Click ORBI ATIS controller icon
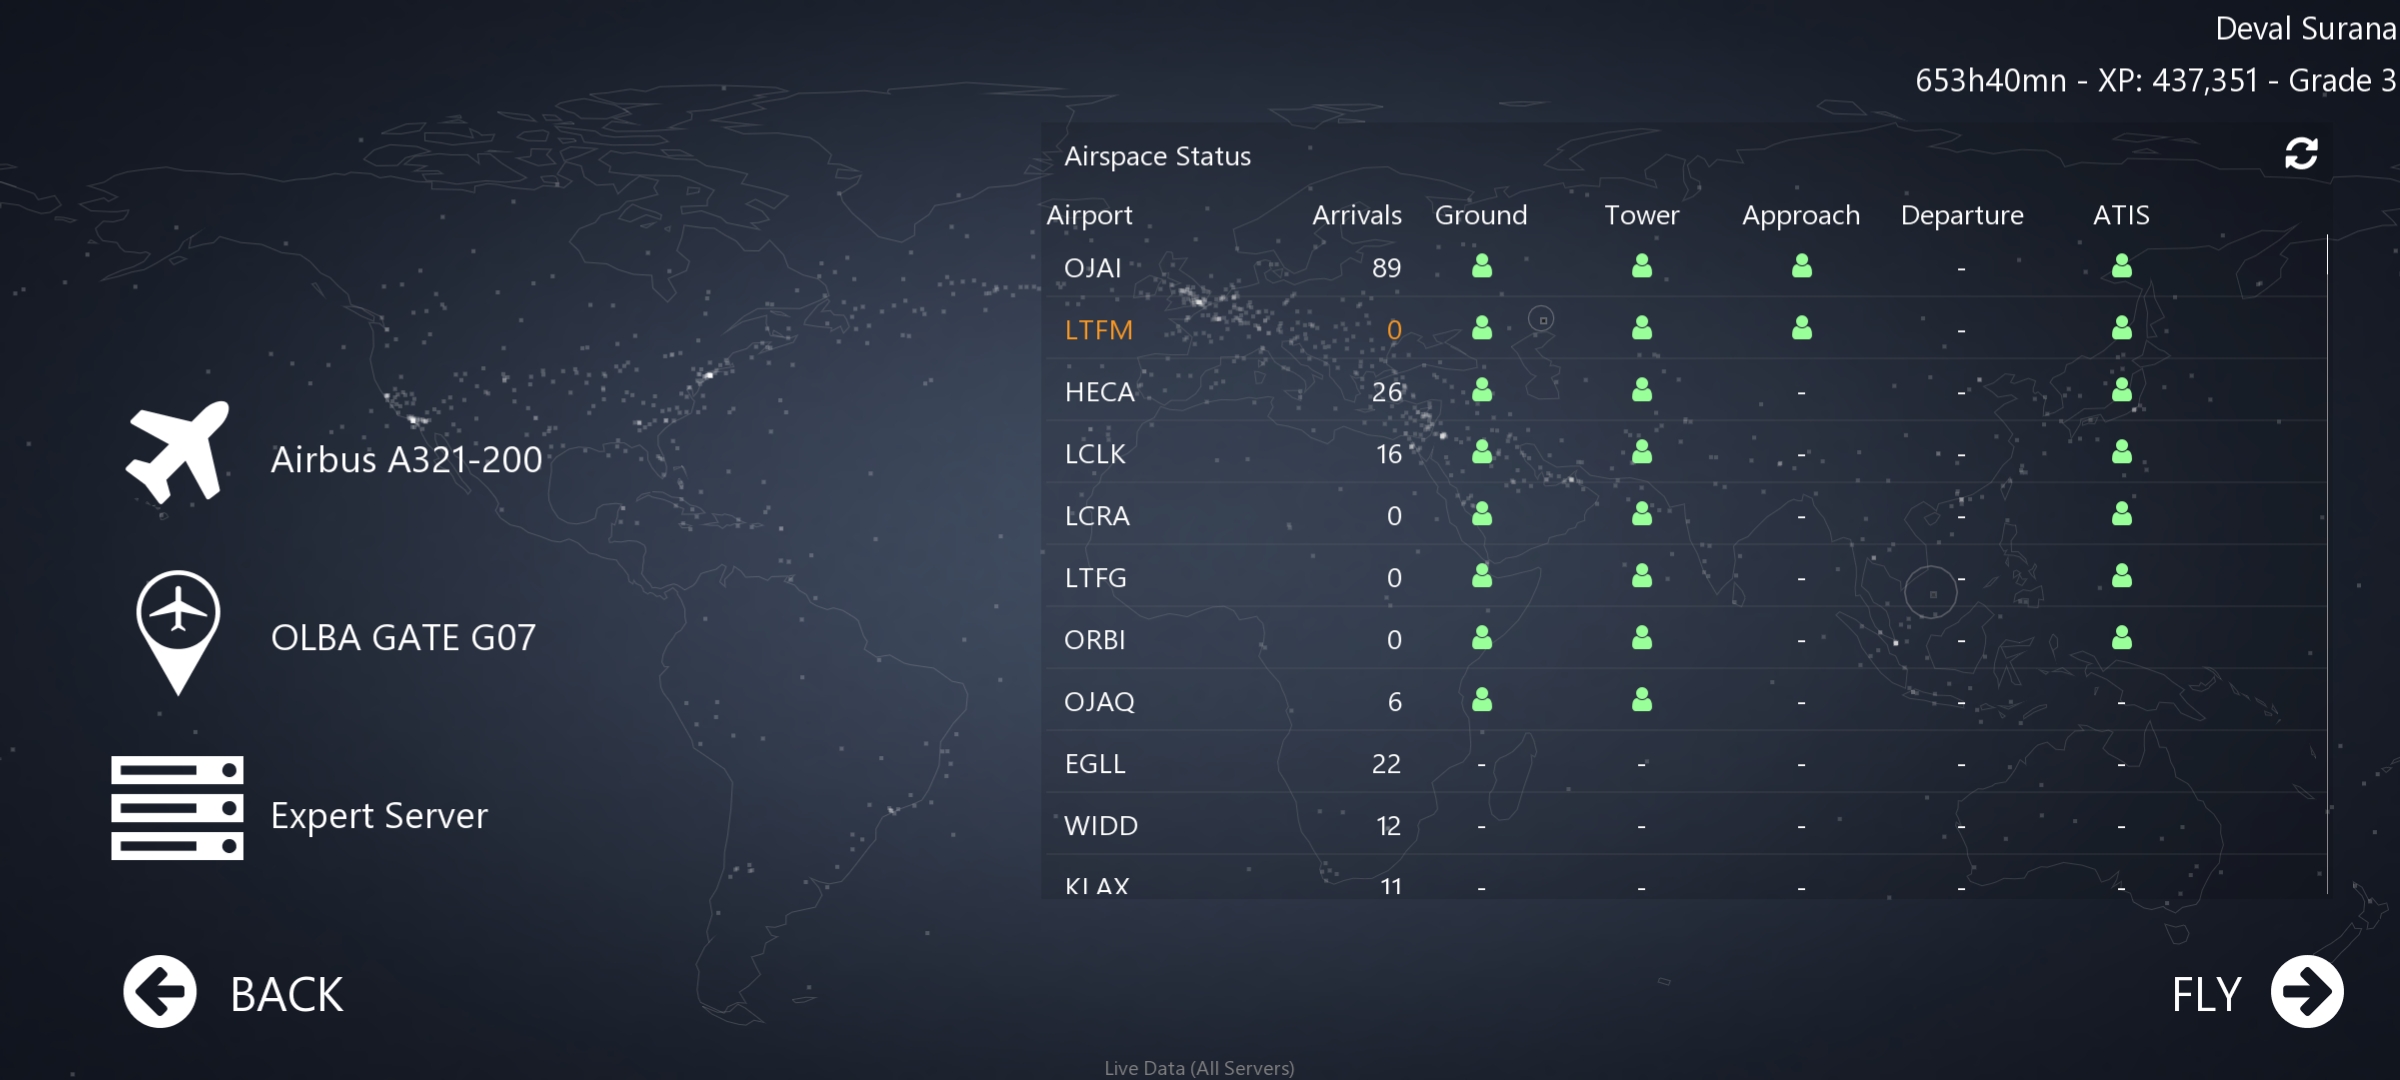 click(x=2121, y=638)
